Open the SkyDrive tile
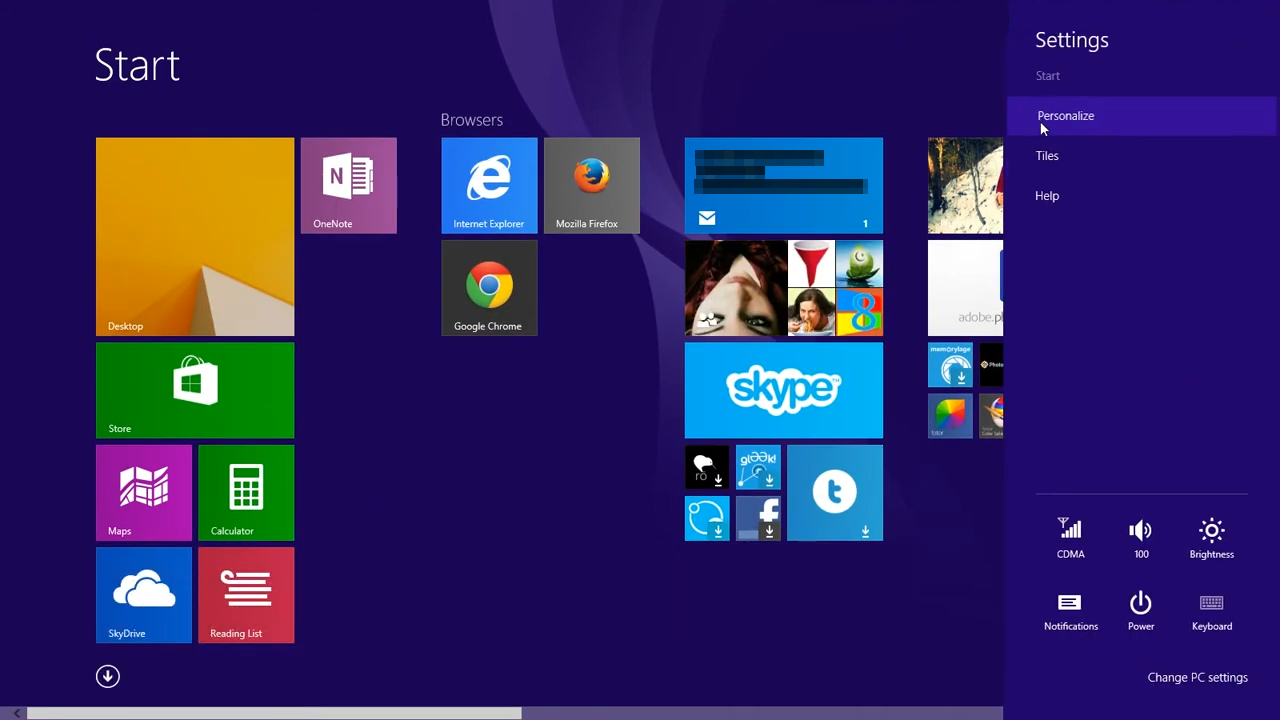 [x=144, y=595]
